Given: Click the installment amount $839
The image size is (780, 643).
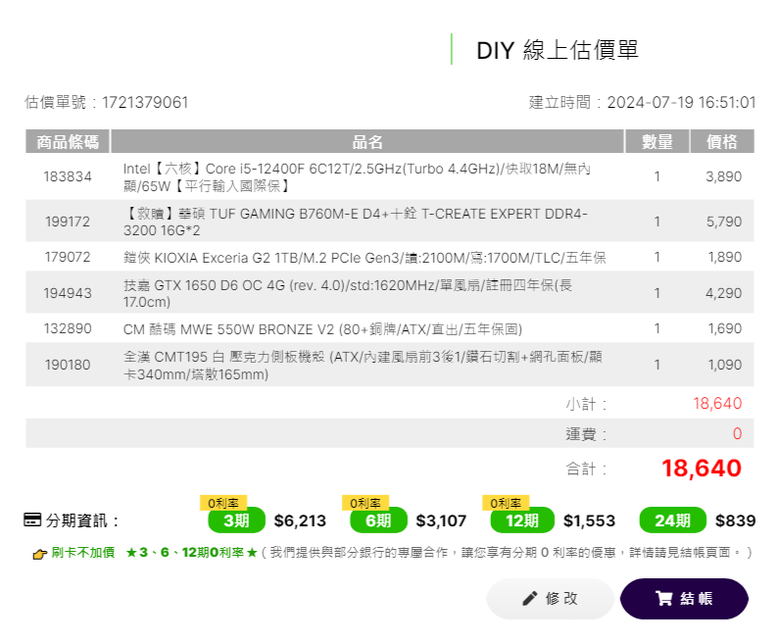Looking at the screenshot, I should [735, 521].
